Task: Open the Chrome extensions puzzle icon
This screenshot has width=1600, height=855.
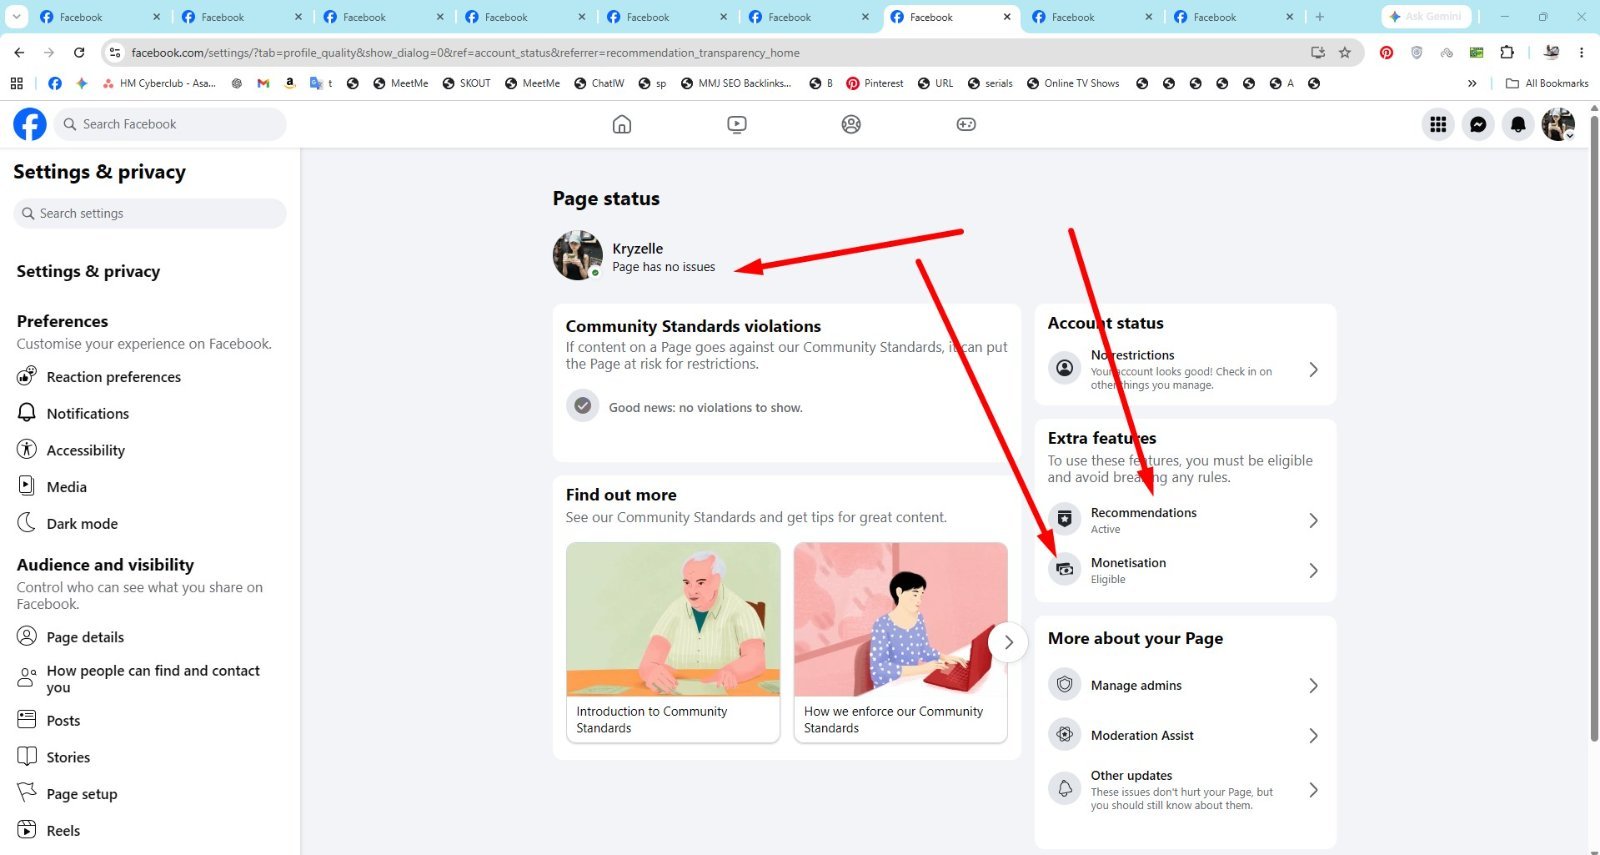Action: click(1507, 52)
